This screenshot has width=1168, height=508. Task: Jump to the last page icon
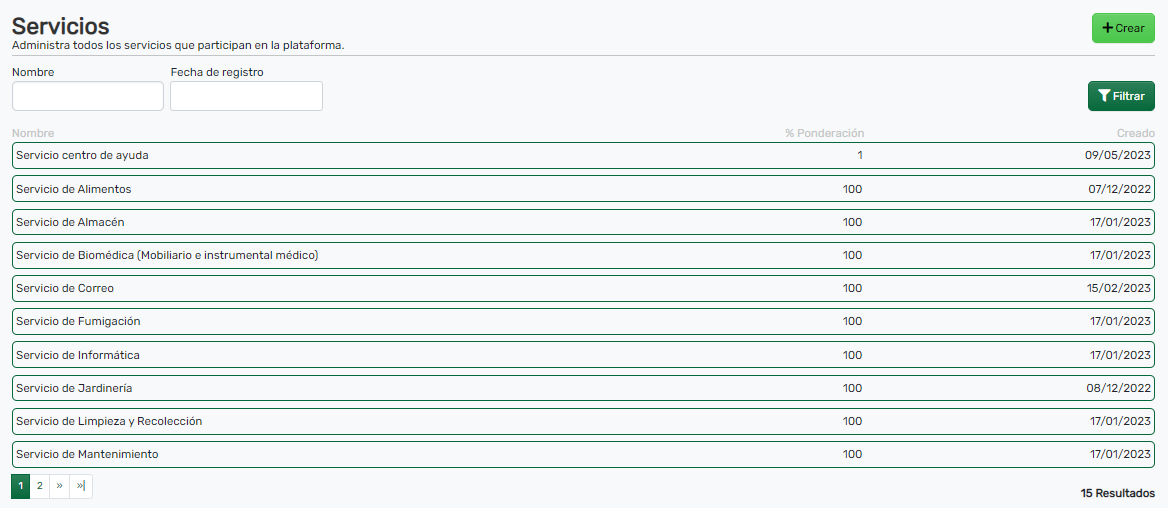(81, 486)
